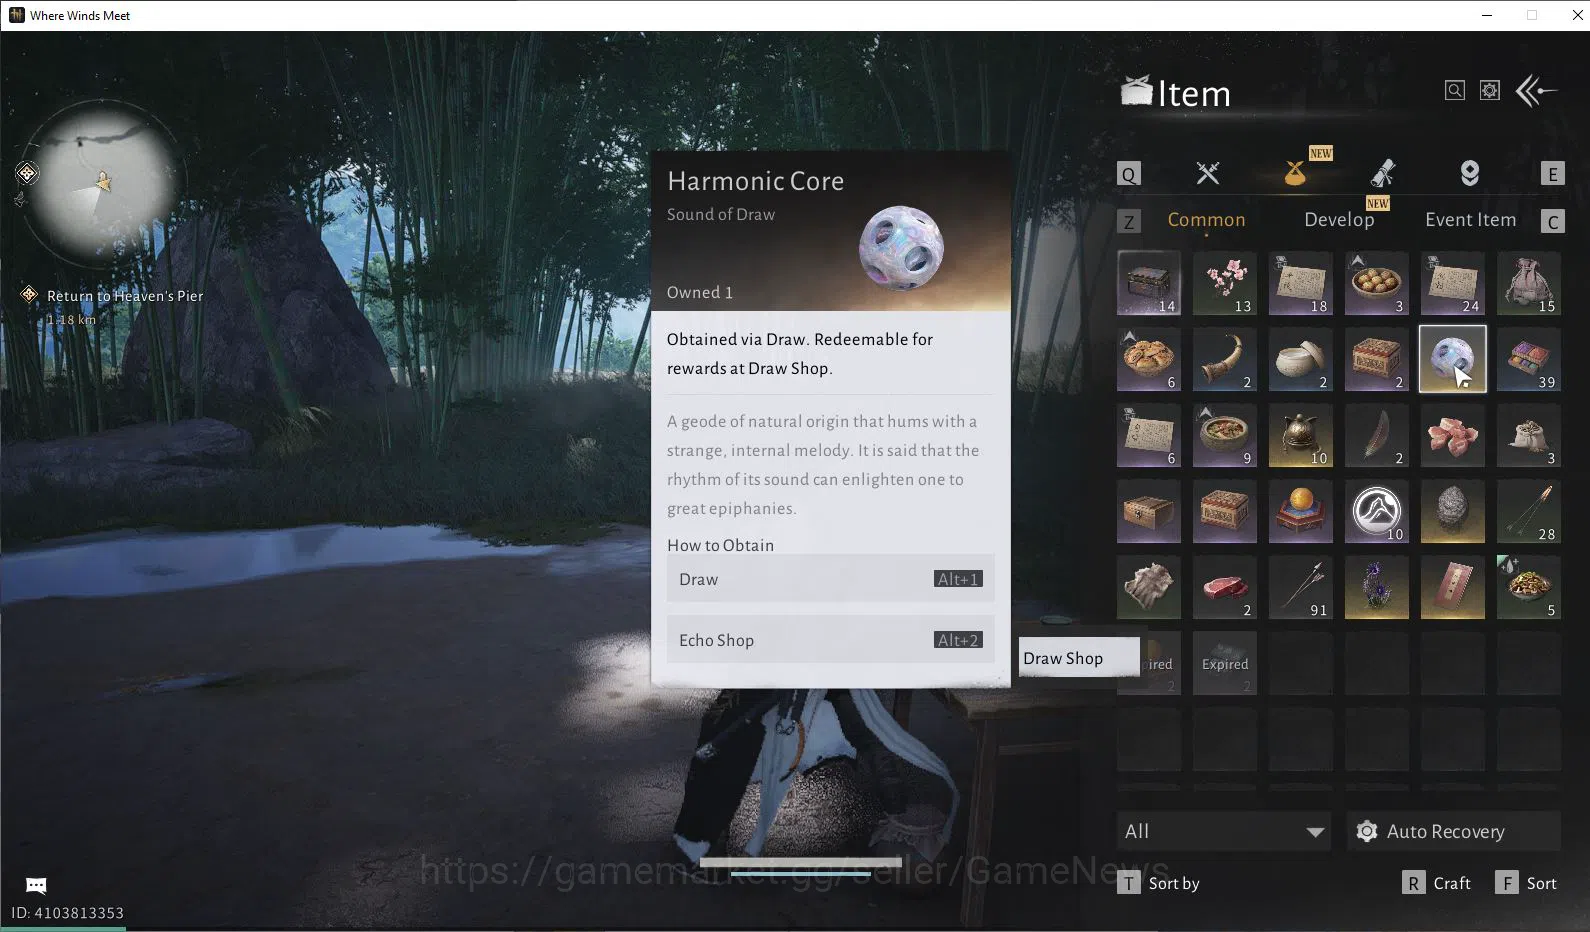
Task: Select the paper note item with 24
Action: pyautogui.click(x=1453, y=283)
